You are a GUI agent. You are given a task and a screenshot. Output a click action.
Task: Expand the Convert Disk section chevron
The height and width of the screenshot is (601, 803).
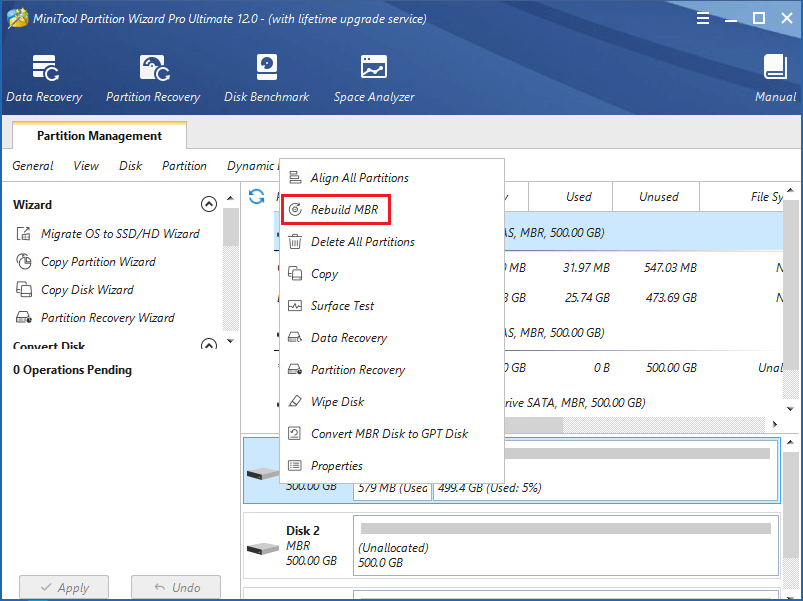click(209, 346)
